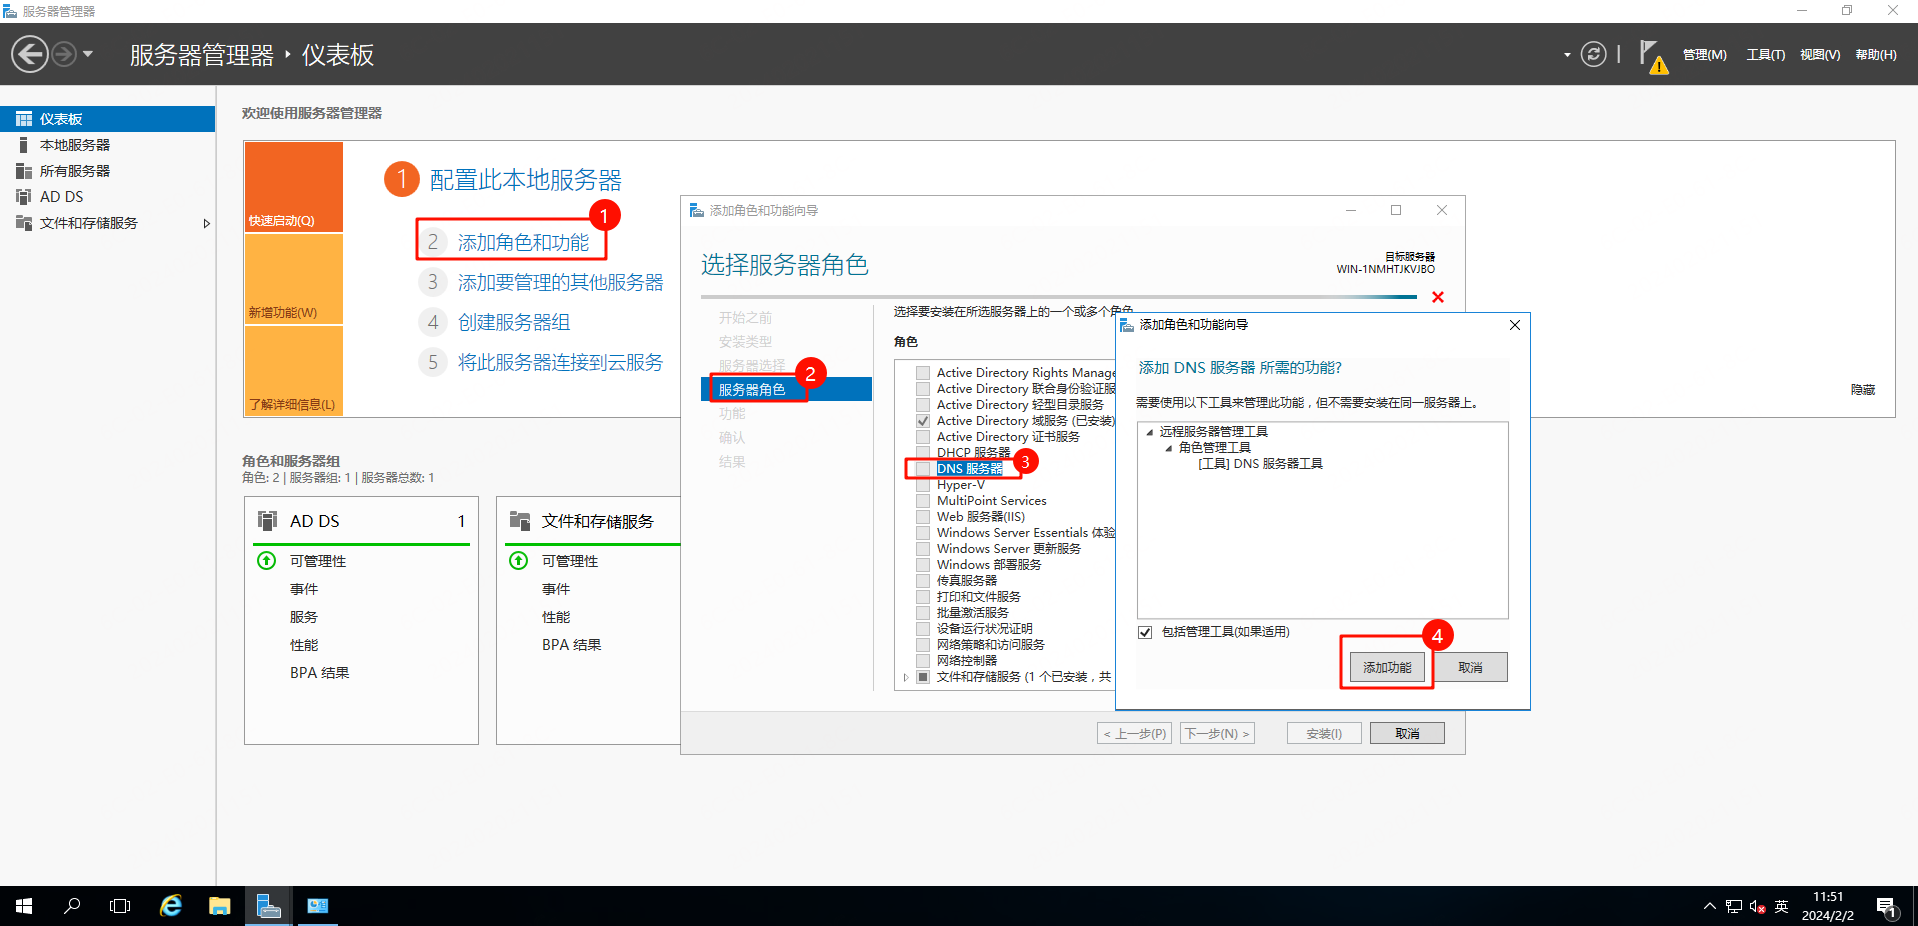The image size is (1918, 926).
Task: Select Local Server icon in sidebar
Action: point(23,145)
